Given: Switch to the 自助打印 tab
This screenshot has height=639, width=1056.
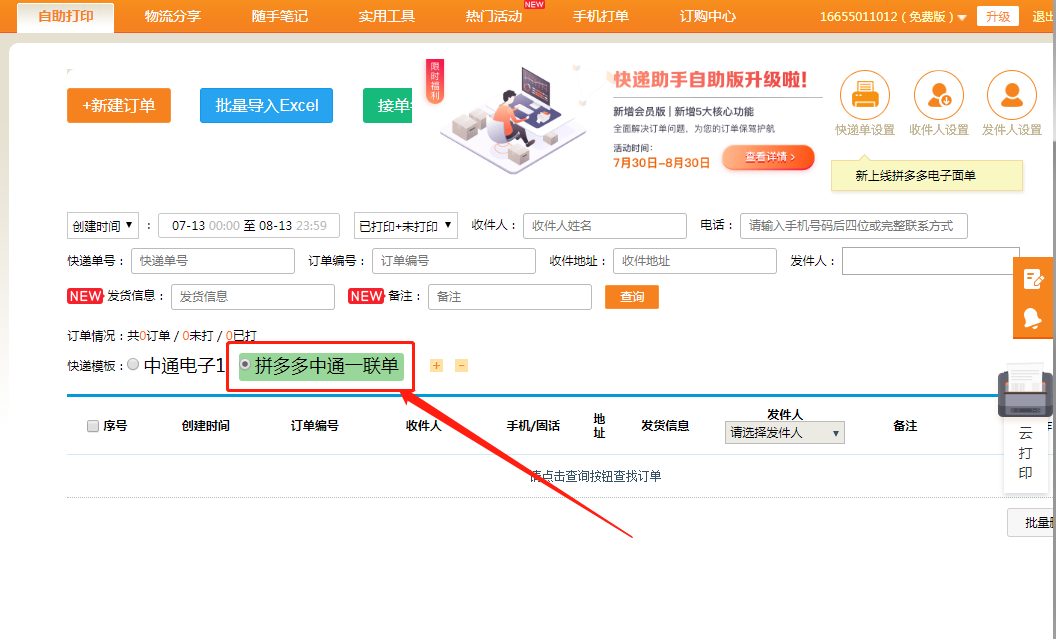Looking at the screenshot, I should coord(65,17).
